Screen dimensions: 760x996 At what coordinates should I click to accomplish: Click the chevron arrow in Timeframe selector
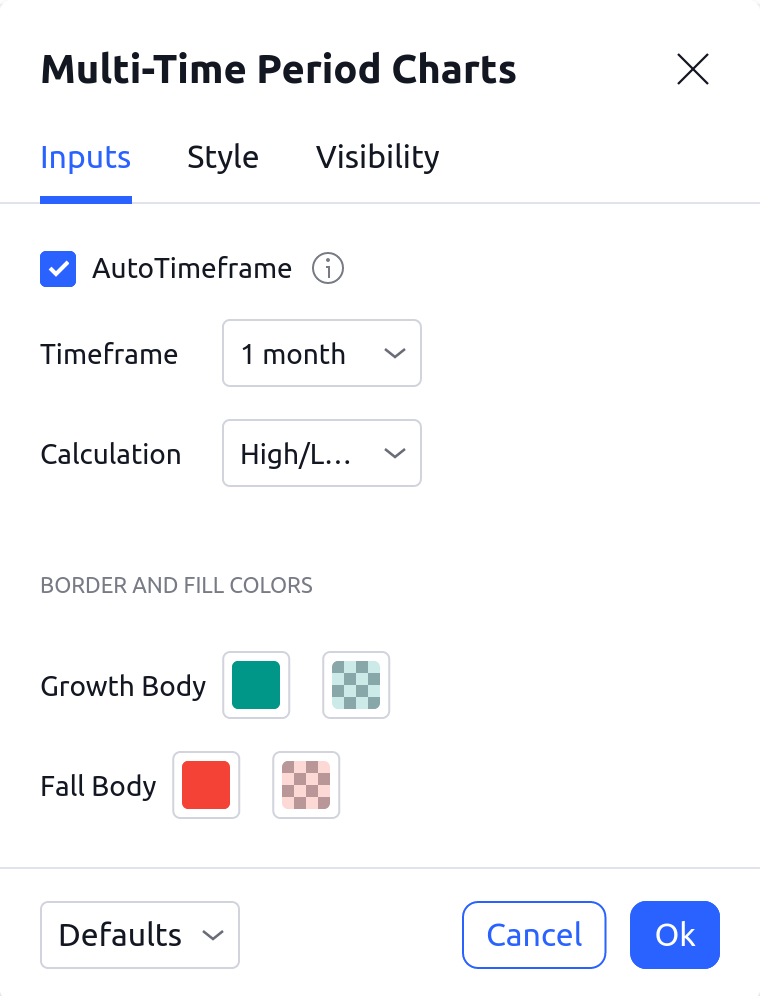pyautogui.click(x=395, y=353)
